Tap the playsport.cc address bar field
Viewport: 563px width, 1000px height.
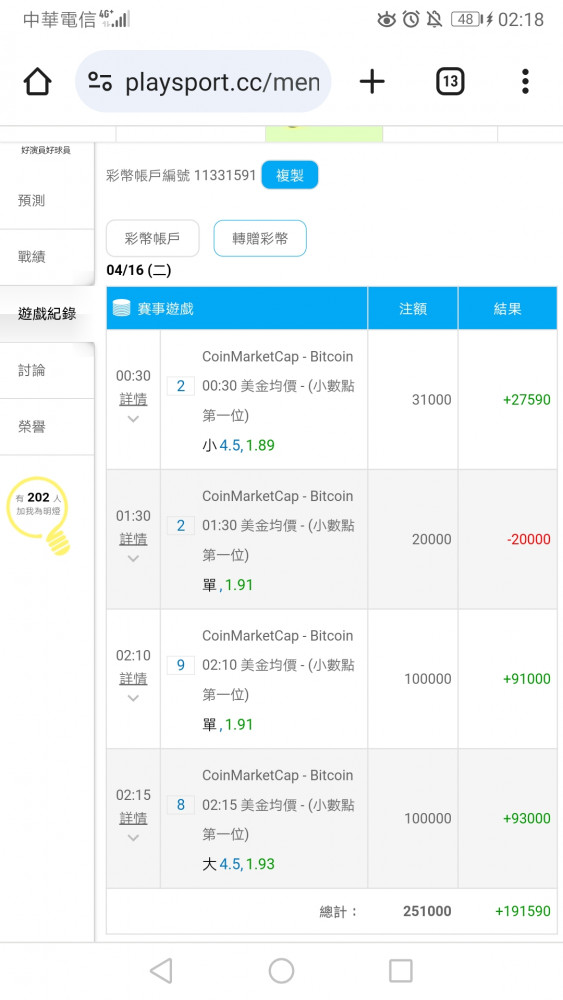point(203,82)
